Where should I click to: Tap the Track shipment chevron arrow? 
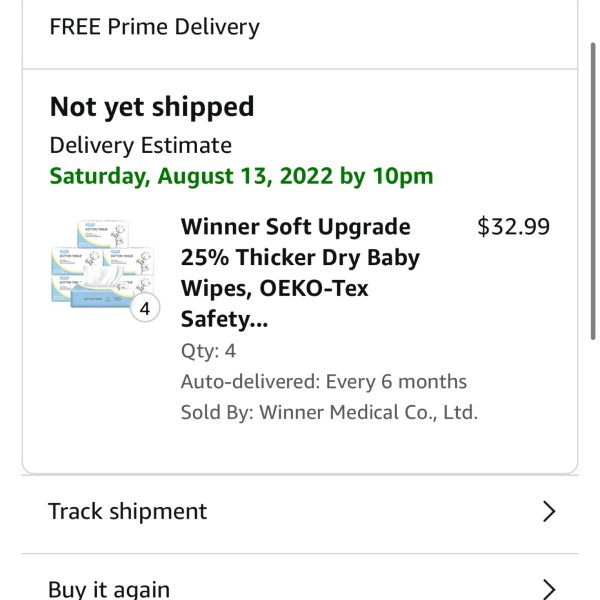pos(549,512)
